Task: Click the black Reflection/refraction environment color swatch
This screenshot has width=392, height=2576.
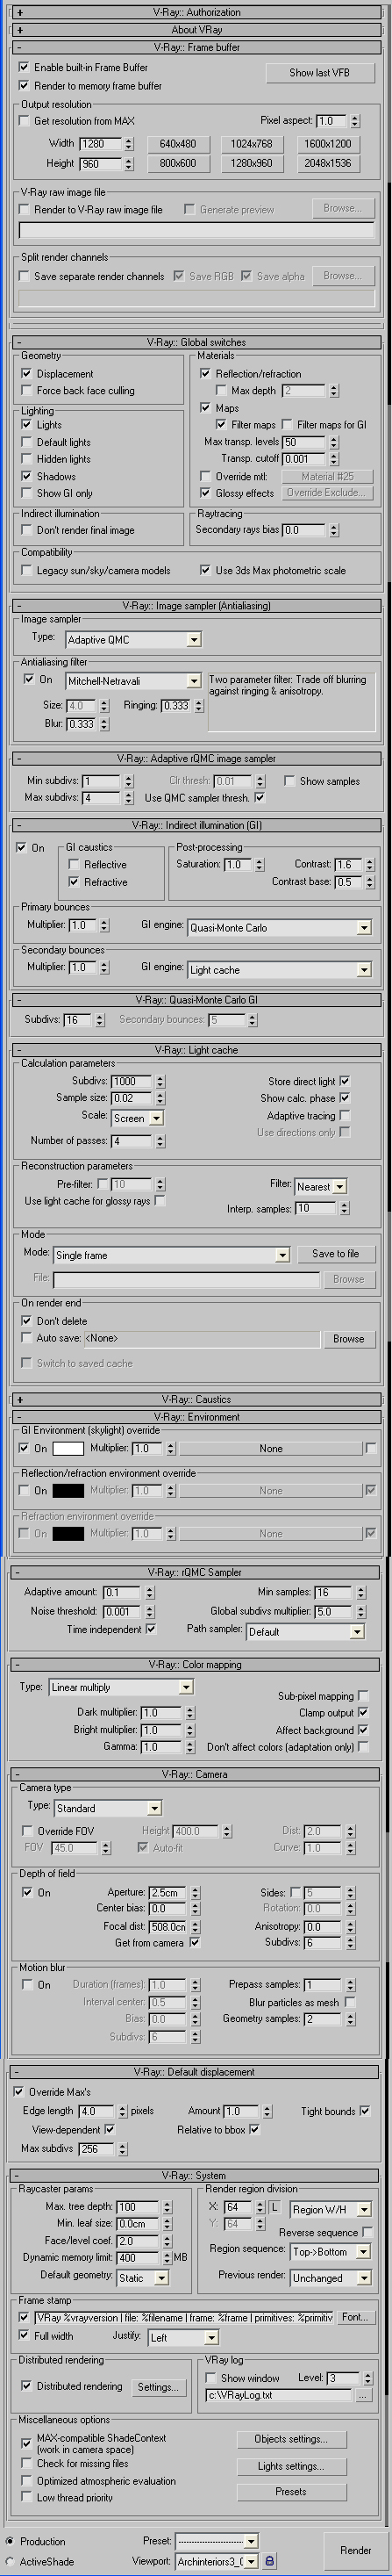Action: pyautogui.click(x=68, y=1490)
